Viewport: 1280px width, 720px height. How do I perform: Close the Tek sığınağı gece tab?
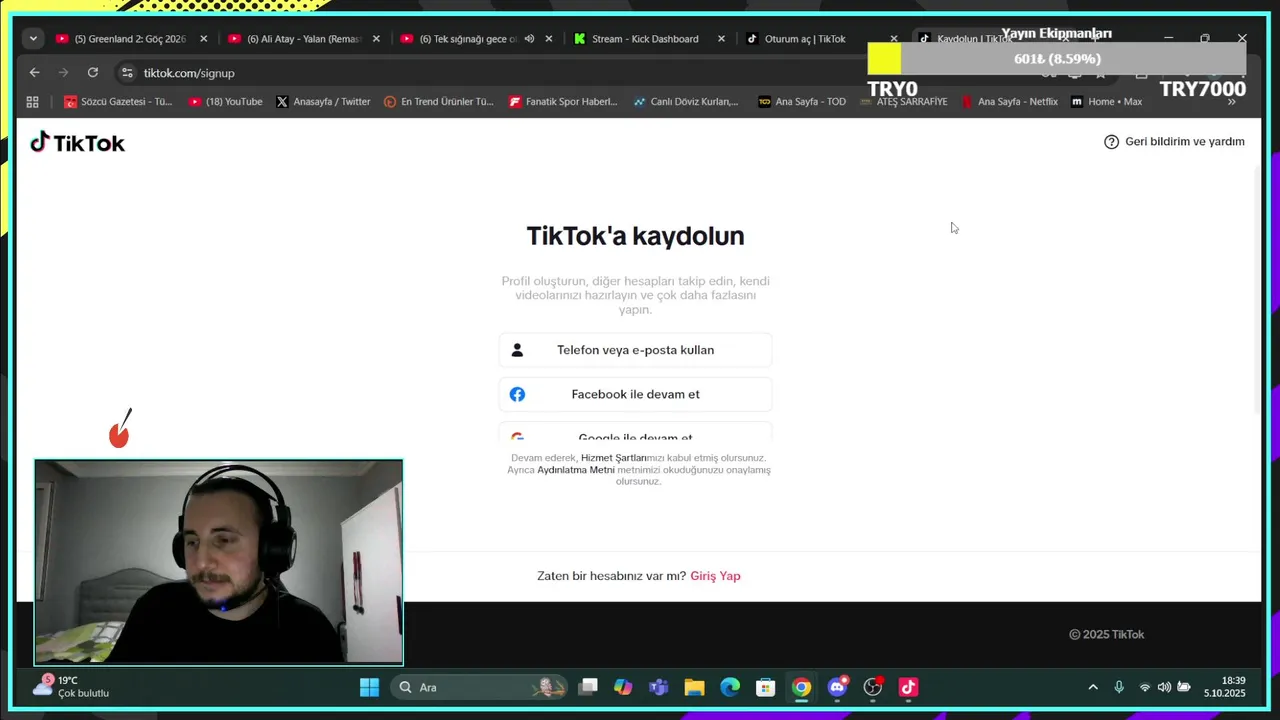tap(549, 39)
